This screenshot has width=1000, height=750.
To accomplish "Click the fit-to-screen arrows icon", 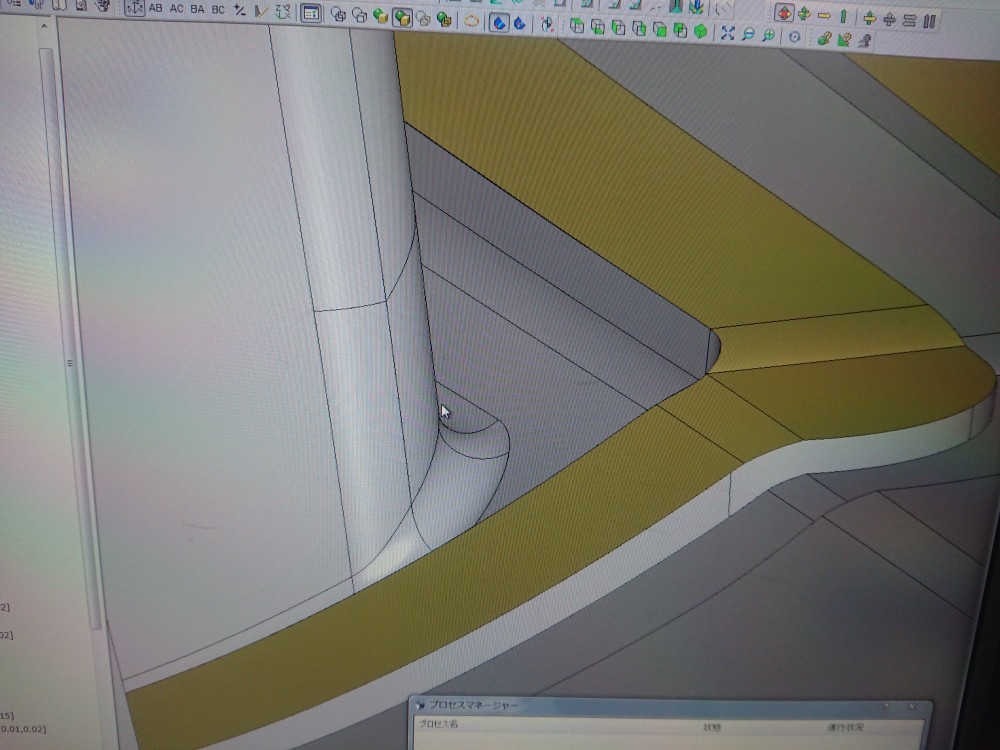I will coord(727,33).
